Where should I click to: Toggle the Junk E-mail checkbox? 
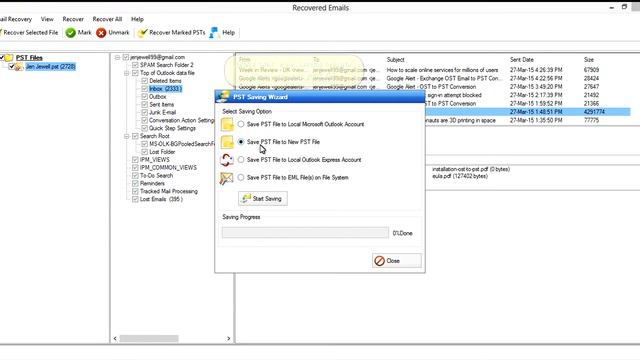(x=144, y=112)
